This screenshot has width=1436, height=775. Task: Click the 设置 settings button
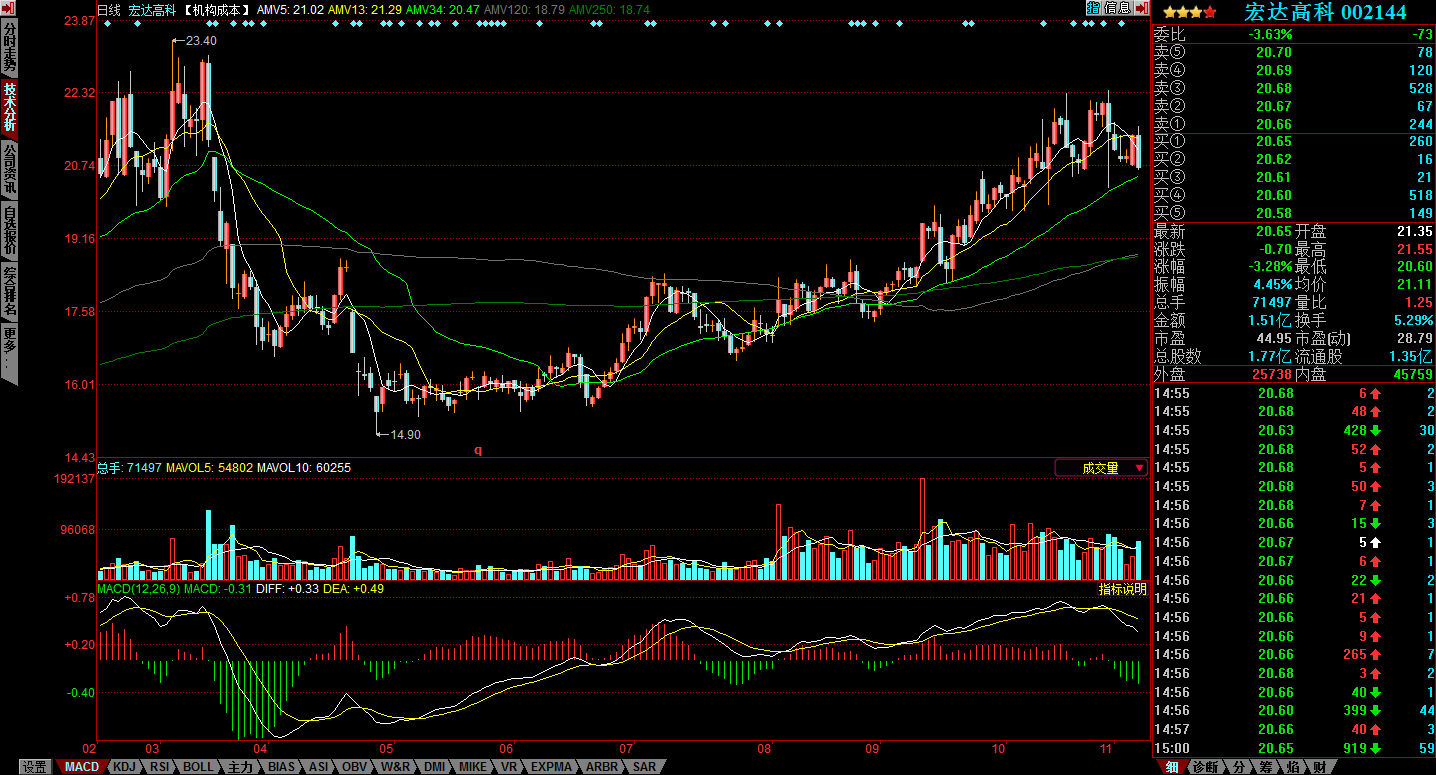pyautogui.click(x=35, y=767)
